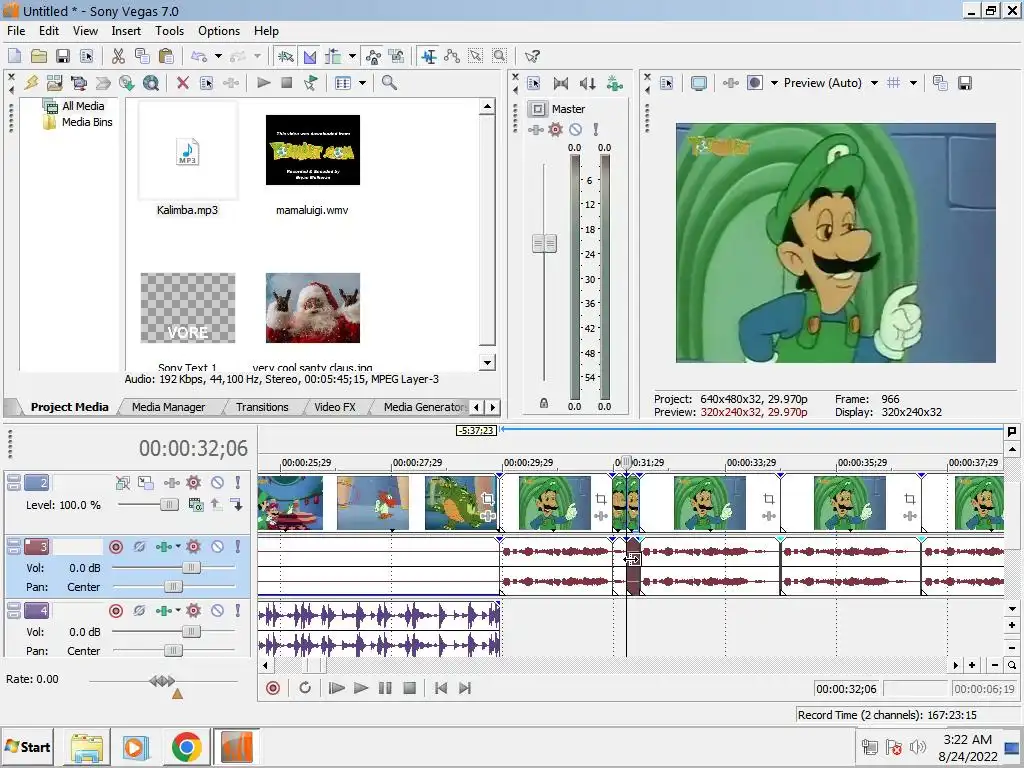Click the Windows Start button
Viewport: 1024px width, 768px height.
[x=27, y=747]
